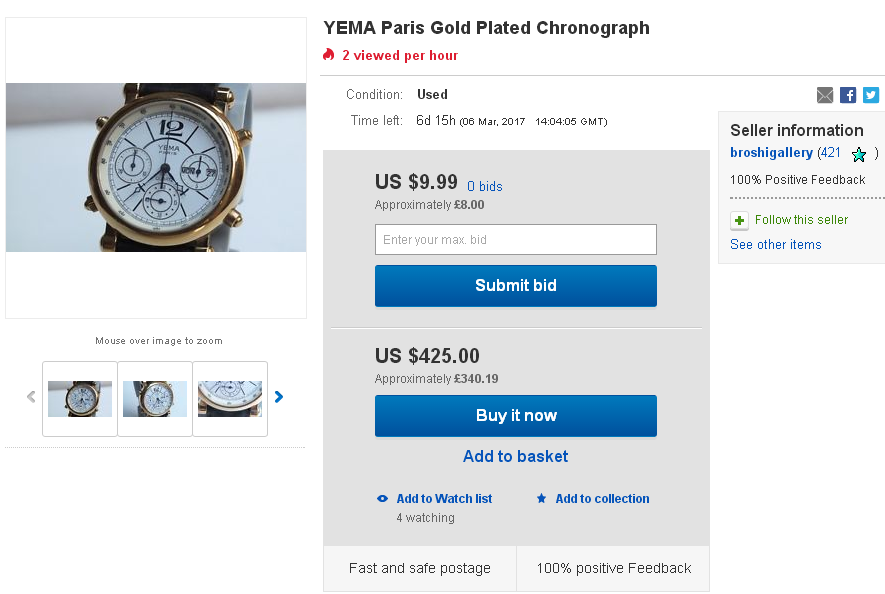The height and width of the screenshot is (594, 885).
Task: Click the eye icon for Watch list
Action: coord(382,499)
